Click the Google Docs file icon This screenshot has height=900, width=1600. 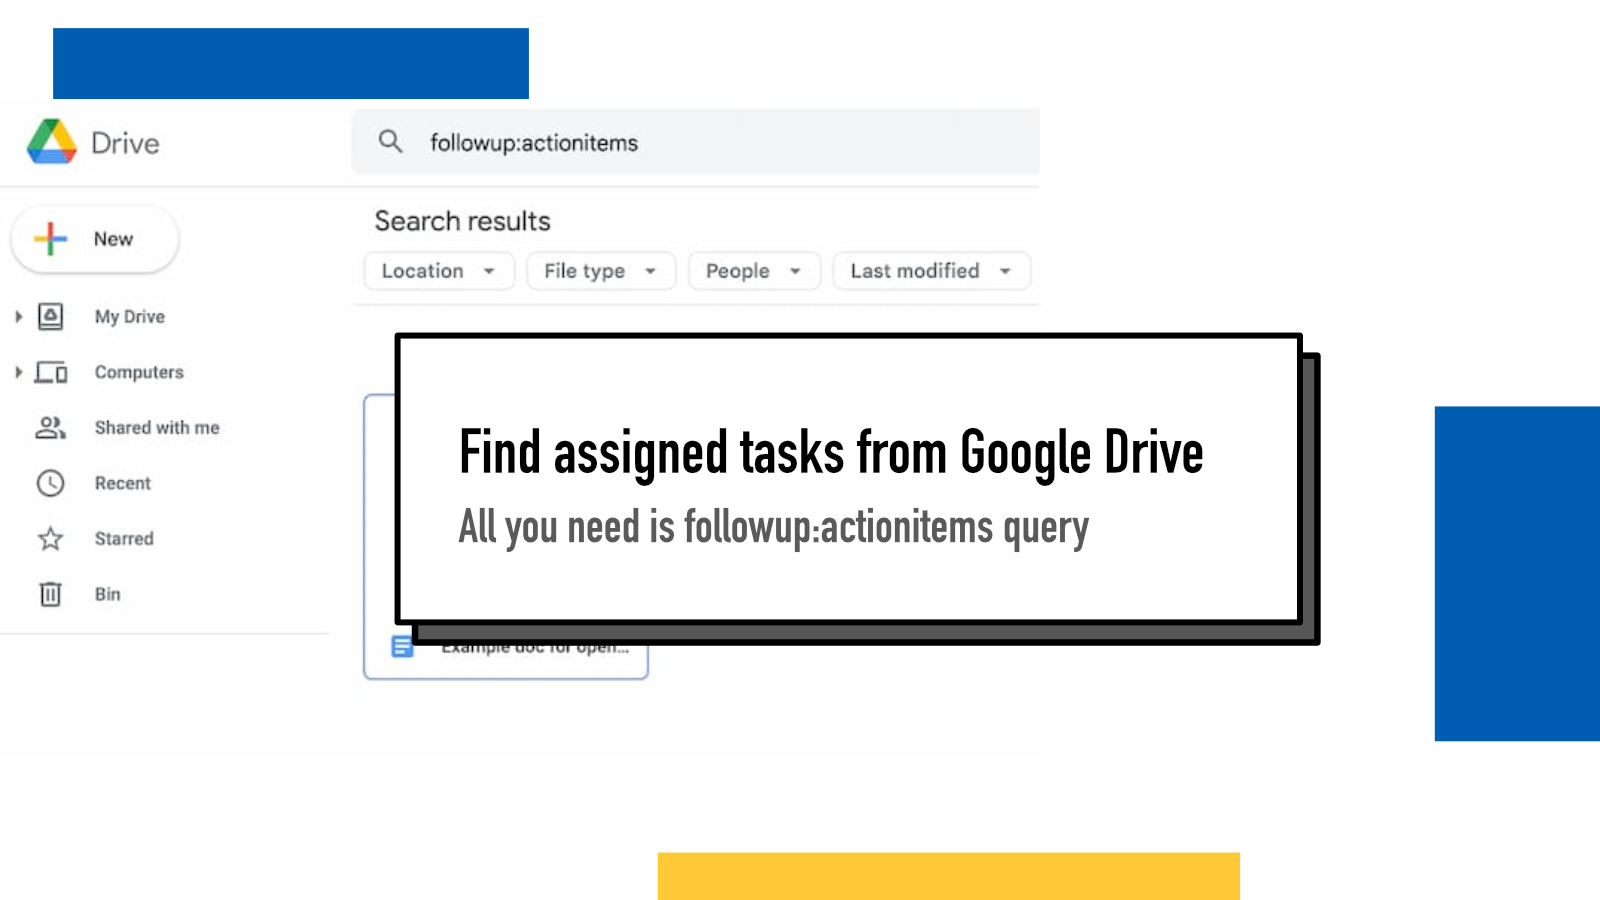402,646
